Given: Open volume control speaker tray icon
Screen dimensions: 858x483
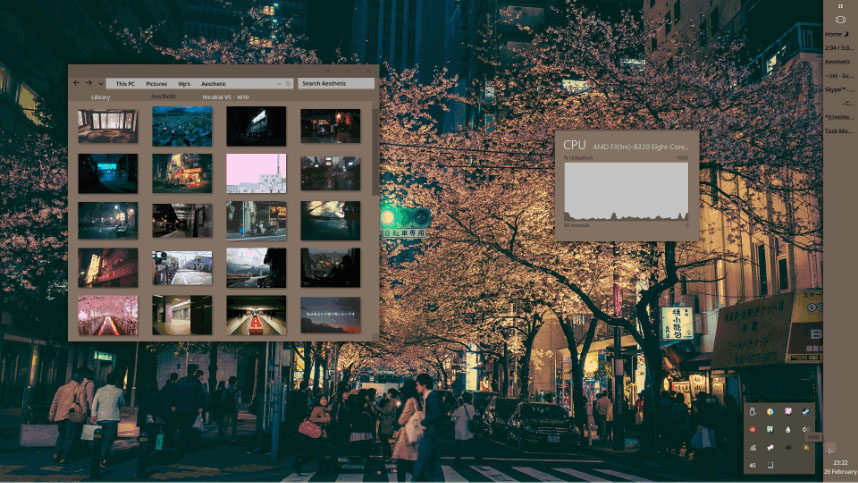Looking at the screenshot, I should point(805,429).
